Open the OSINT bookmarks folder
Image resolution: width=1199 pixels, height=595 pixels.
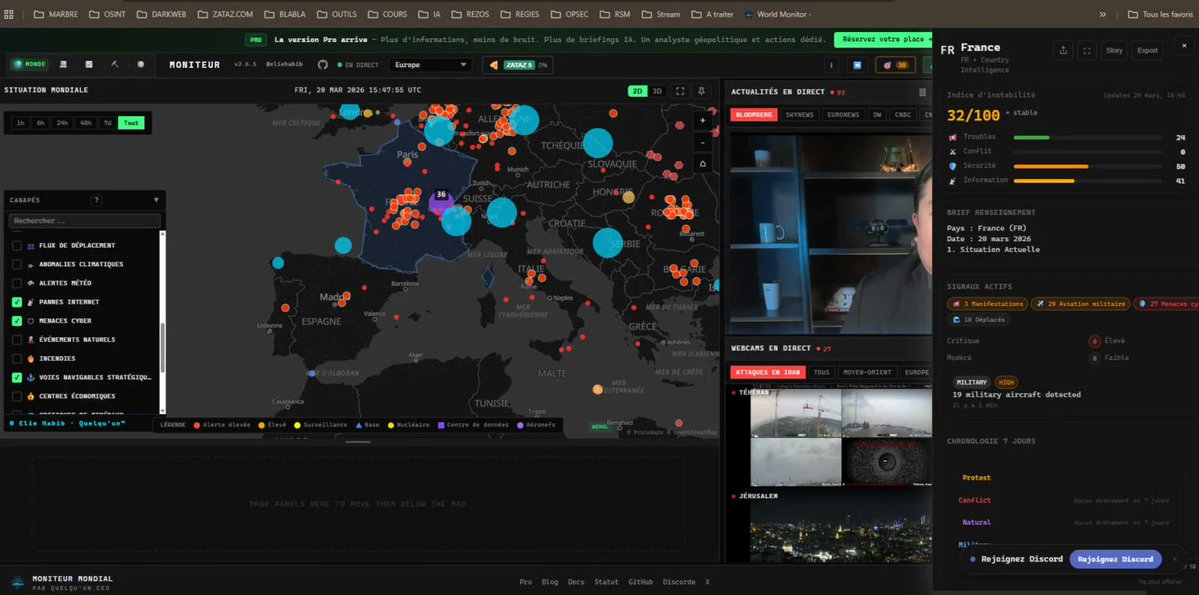coord(107,14)
